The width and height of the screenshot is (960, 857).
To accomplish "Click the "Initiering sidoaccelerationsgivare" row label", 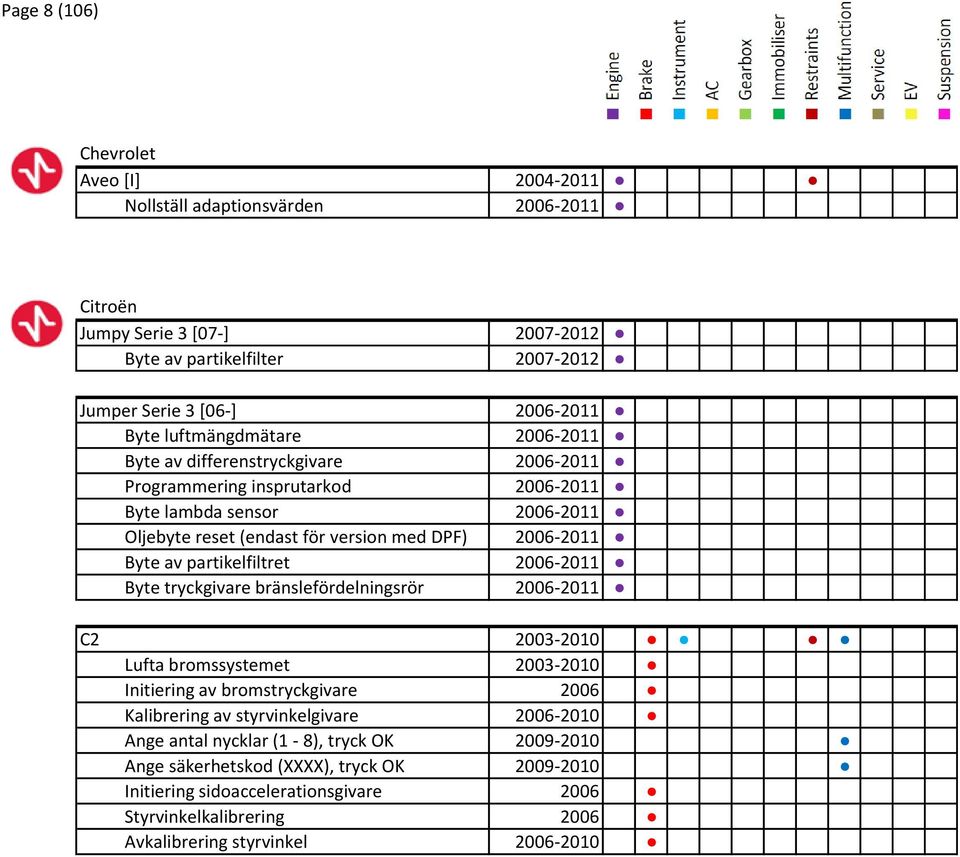I will pos(253,792).
